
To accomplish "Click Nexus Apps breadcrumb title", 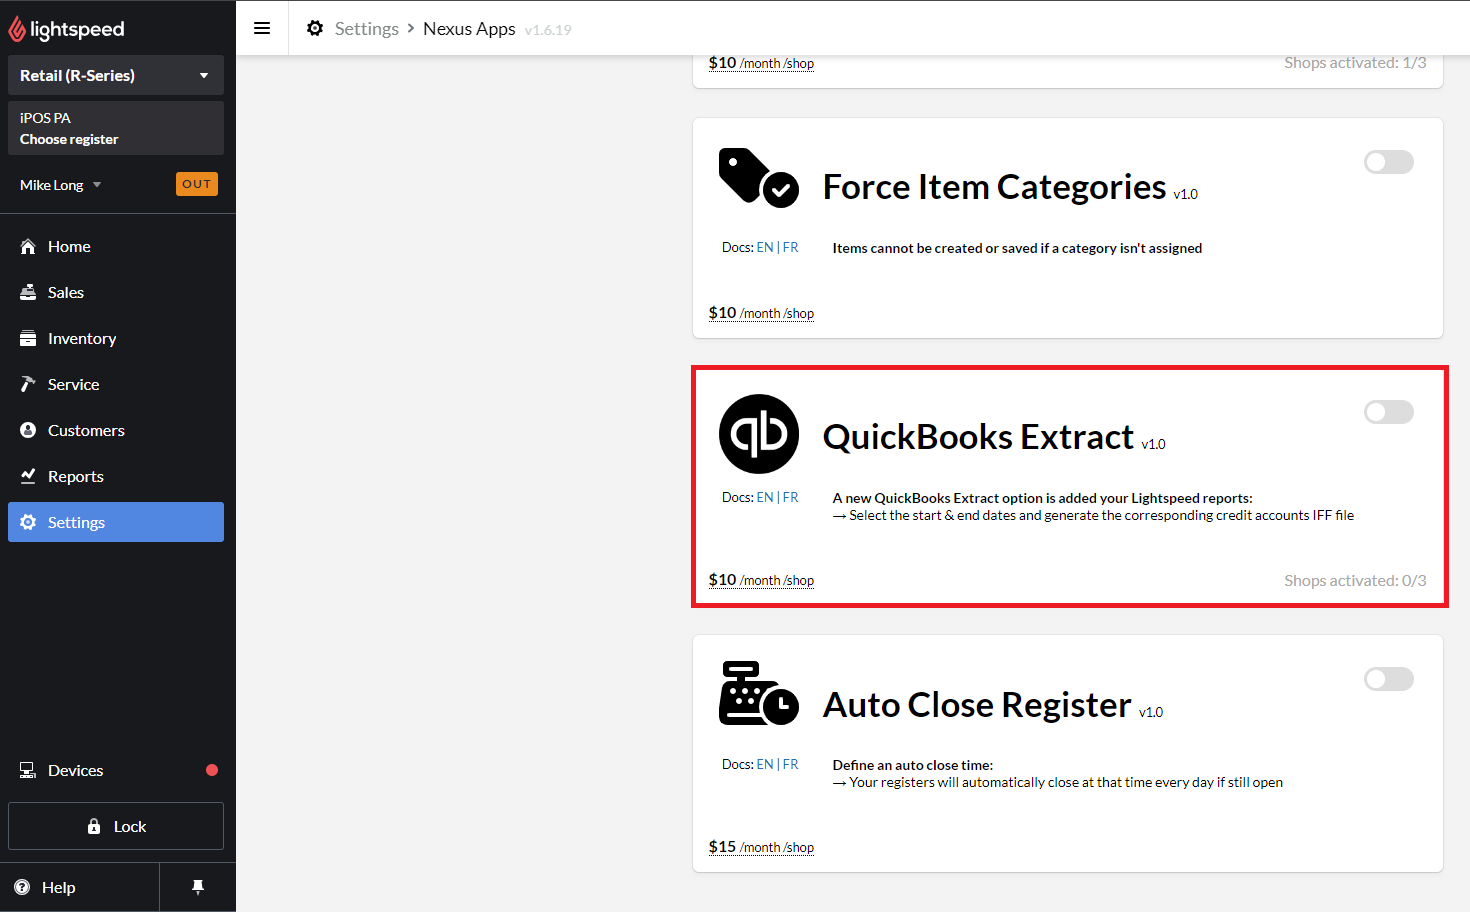I will tap(469, 29).
